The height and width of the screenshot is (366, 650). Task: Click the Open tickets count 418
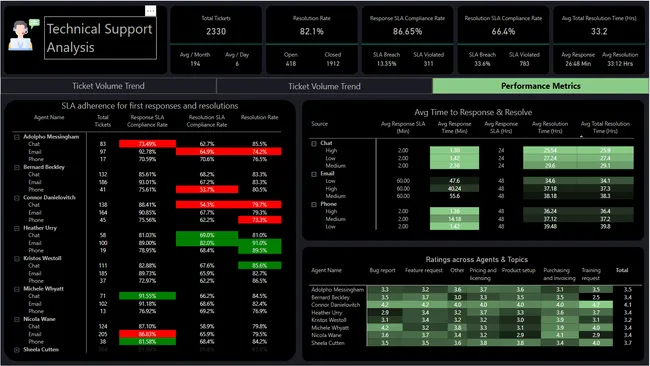(291, 64)
